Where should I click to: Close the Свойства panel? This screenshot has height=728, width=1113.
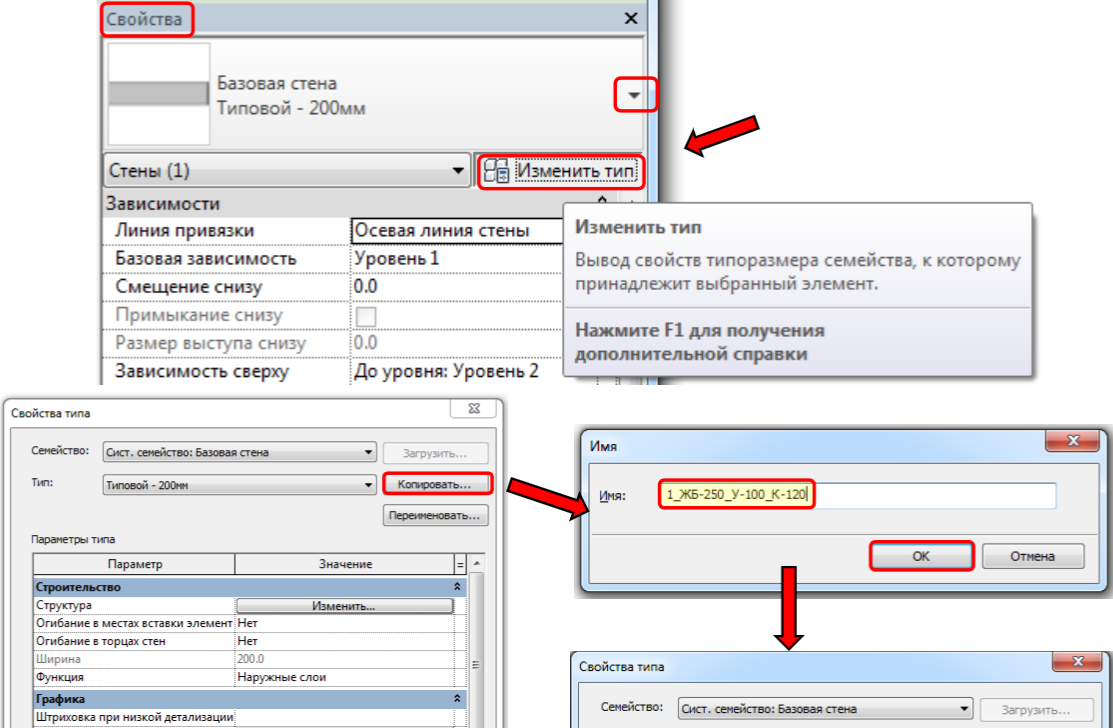coord(631,18)
